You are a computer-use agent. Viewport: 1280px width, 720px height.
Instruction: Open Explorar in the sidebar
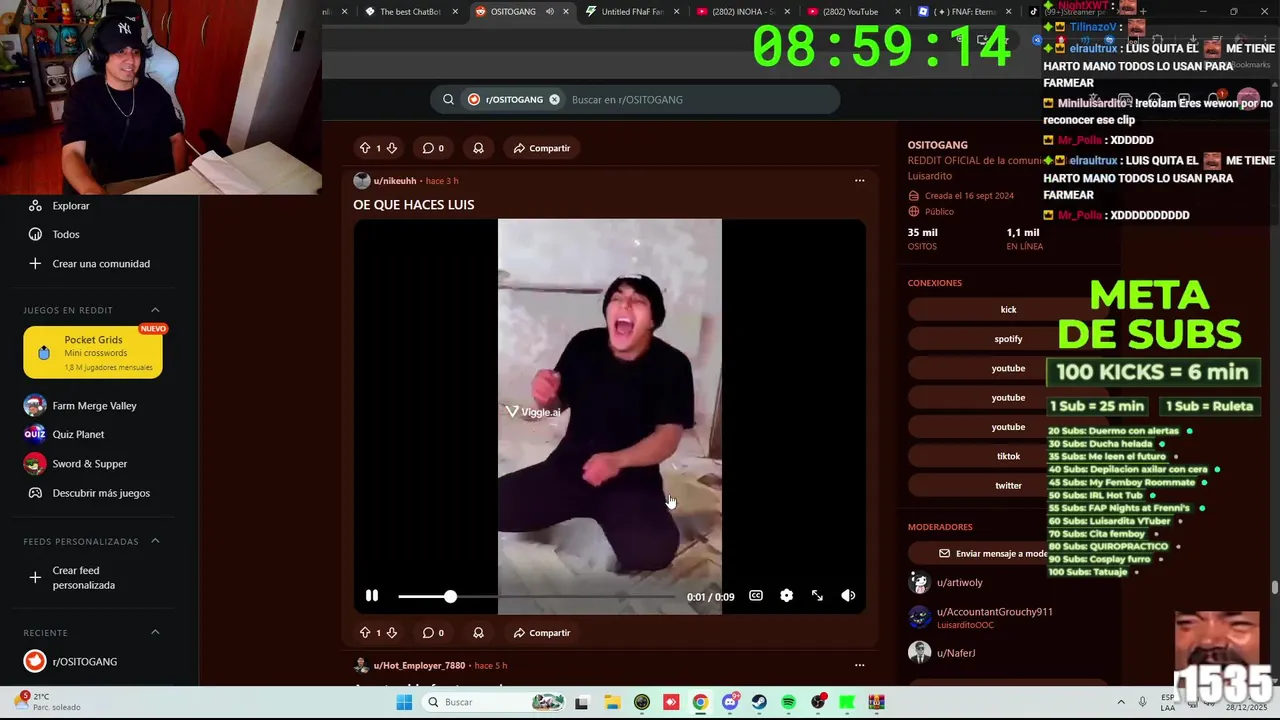coord(71,206)
